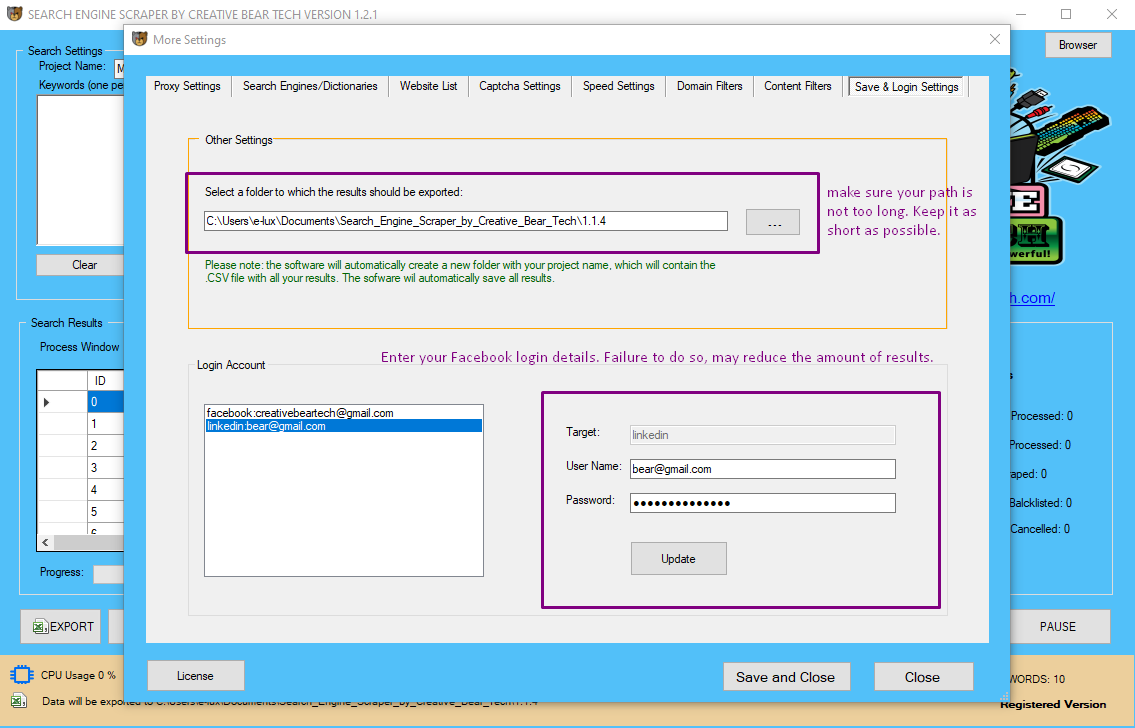Click the results table left scroll arrow
This screenshot has width=1135, height=728.
(x=46, y=542)
